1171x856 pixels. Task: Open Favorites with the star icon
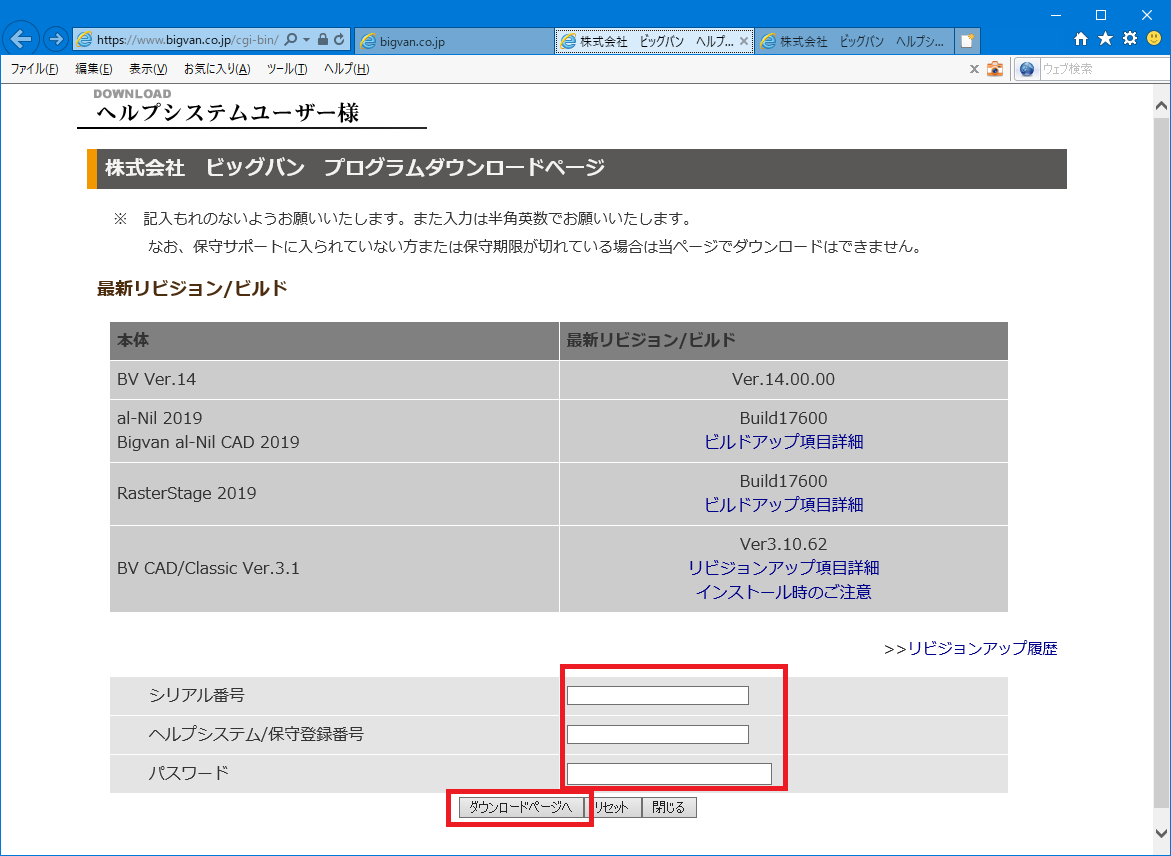pos(1105,39)
